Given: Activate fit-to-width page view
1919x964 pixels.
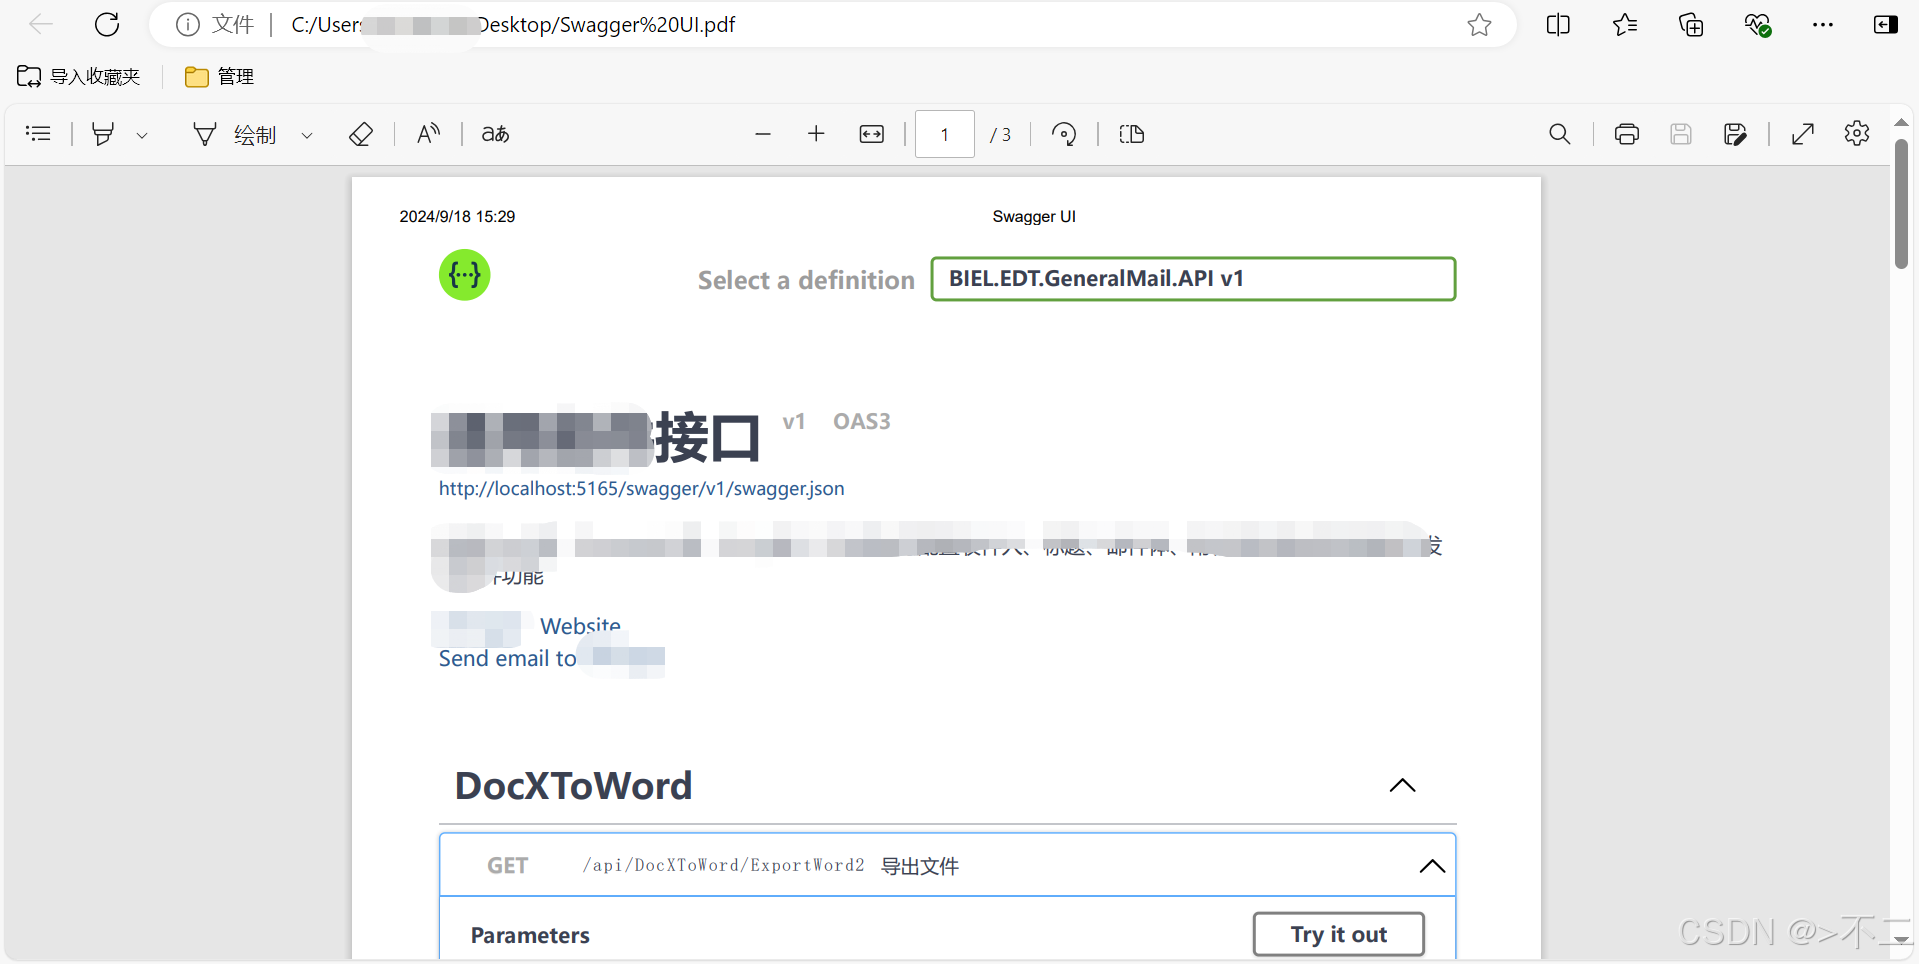Looking at the screenshot, I should pos(872,133).
